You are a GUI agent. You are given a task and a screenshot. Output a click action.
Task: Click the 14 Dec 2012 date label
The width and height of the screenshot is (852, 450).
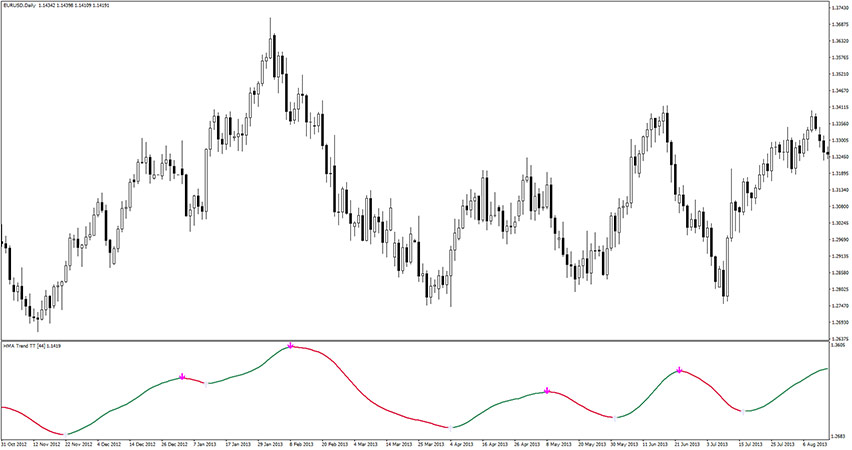[x=142, y=444]
